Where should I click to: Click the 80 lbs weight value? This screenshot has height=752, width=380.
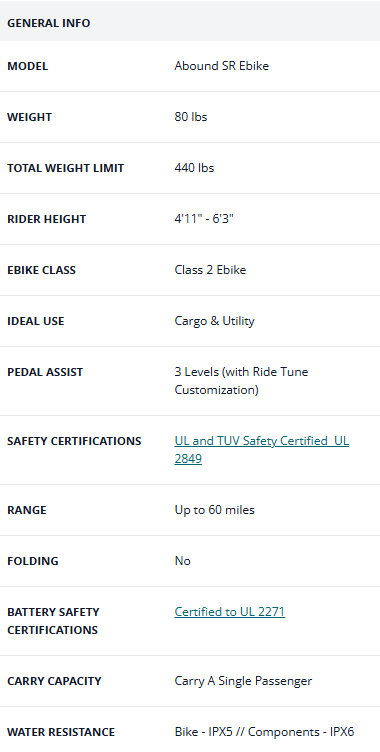pos(191,117)
